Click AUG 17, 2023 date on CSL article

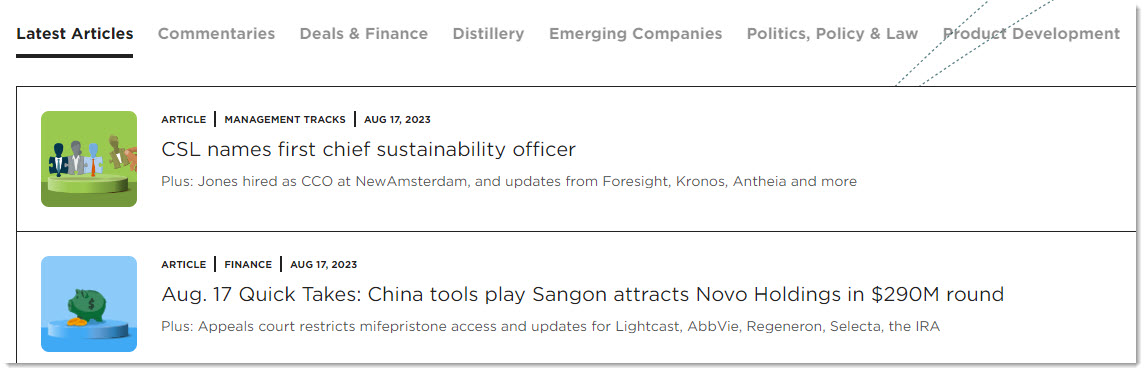(398, 120)
